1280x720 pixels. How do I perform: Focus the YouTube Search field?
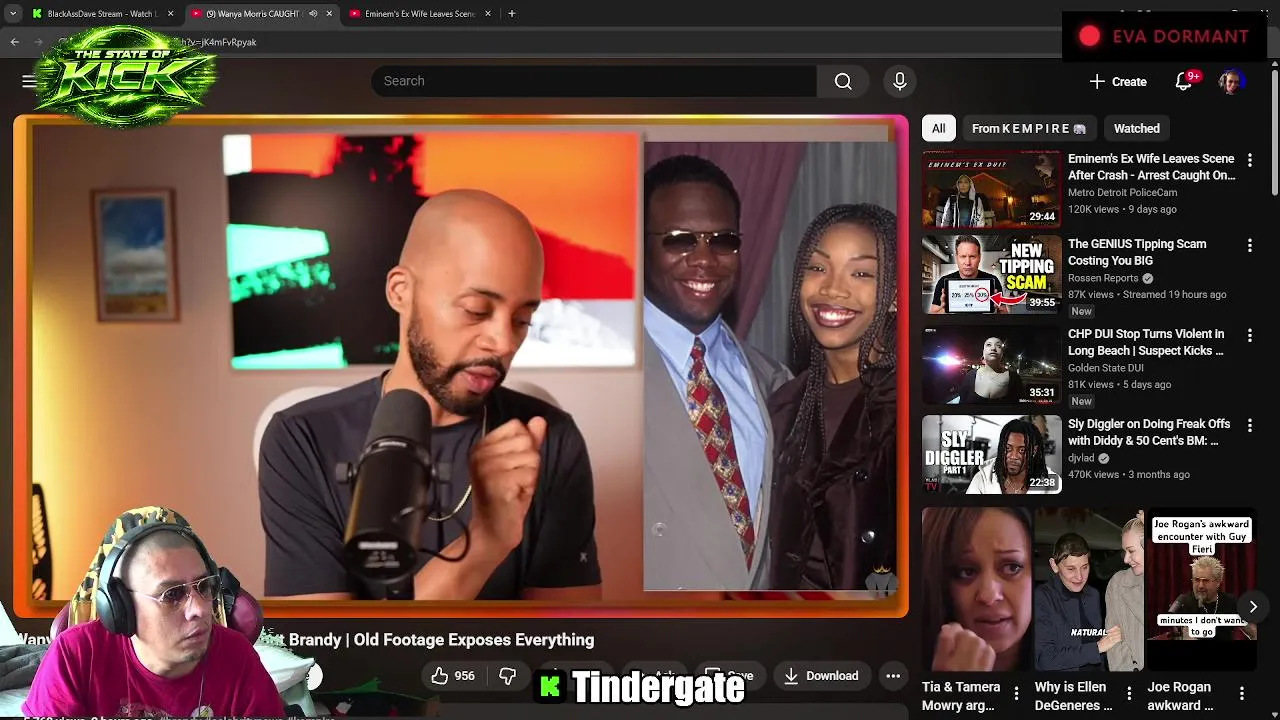coord(594,81)
